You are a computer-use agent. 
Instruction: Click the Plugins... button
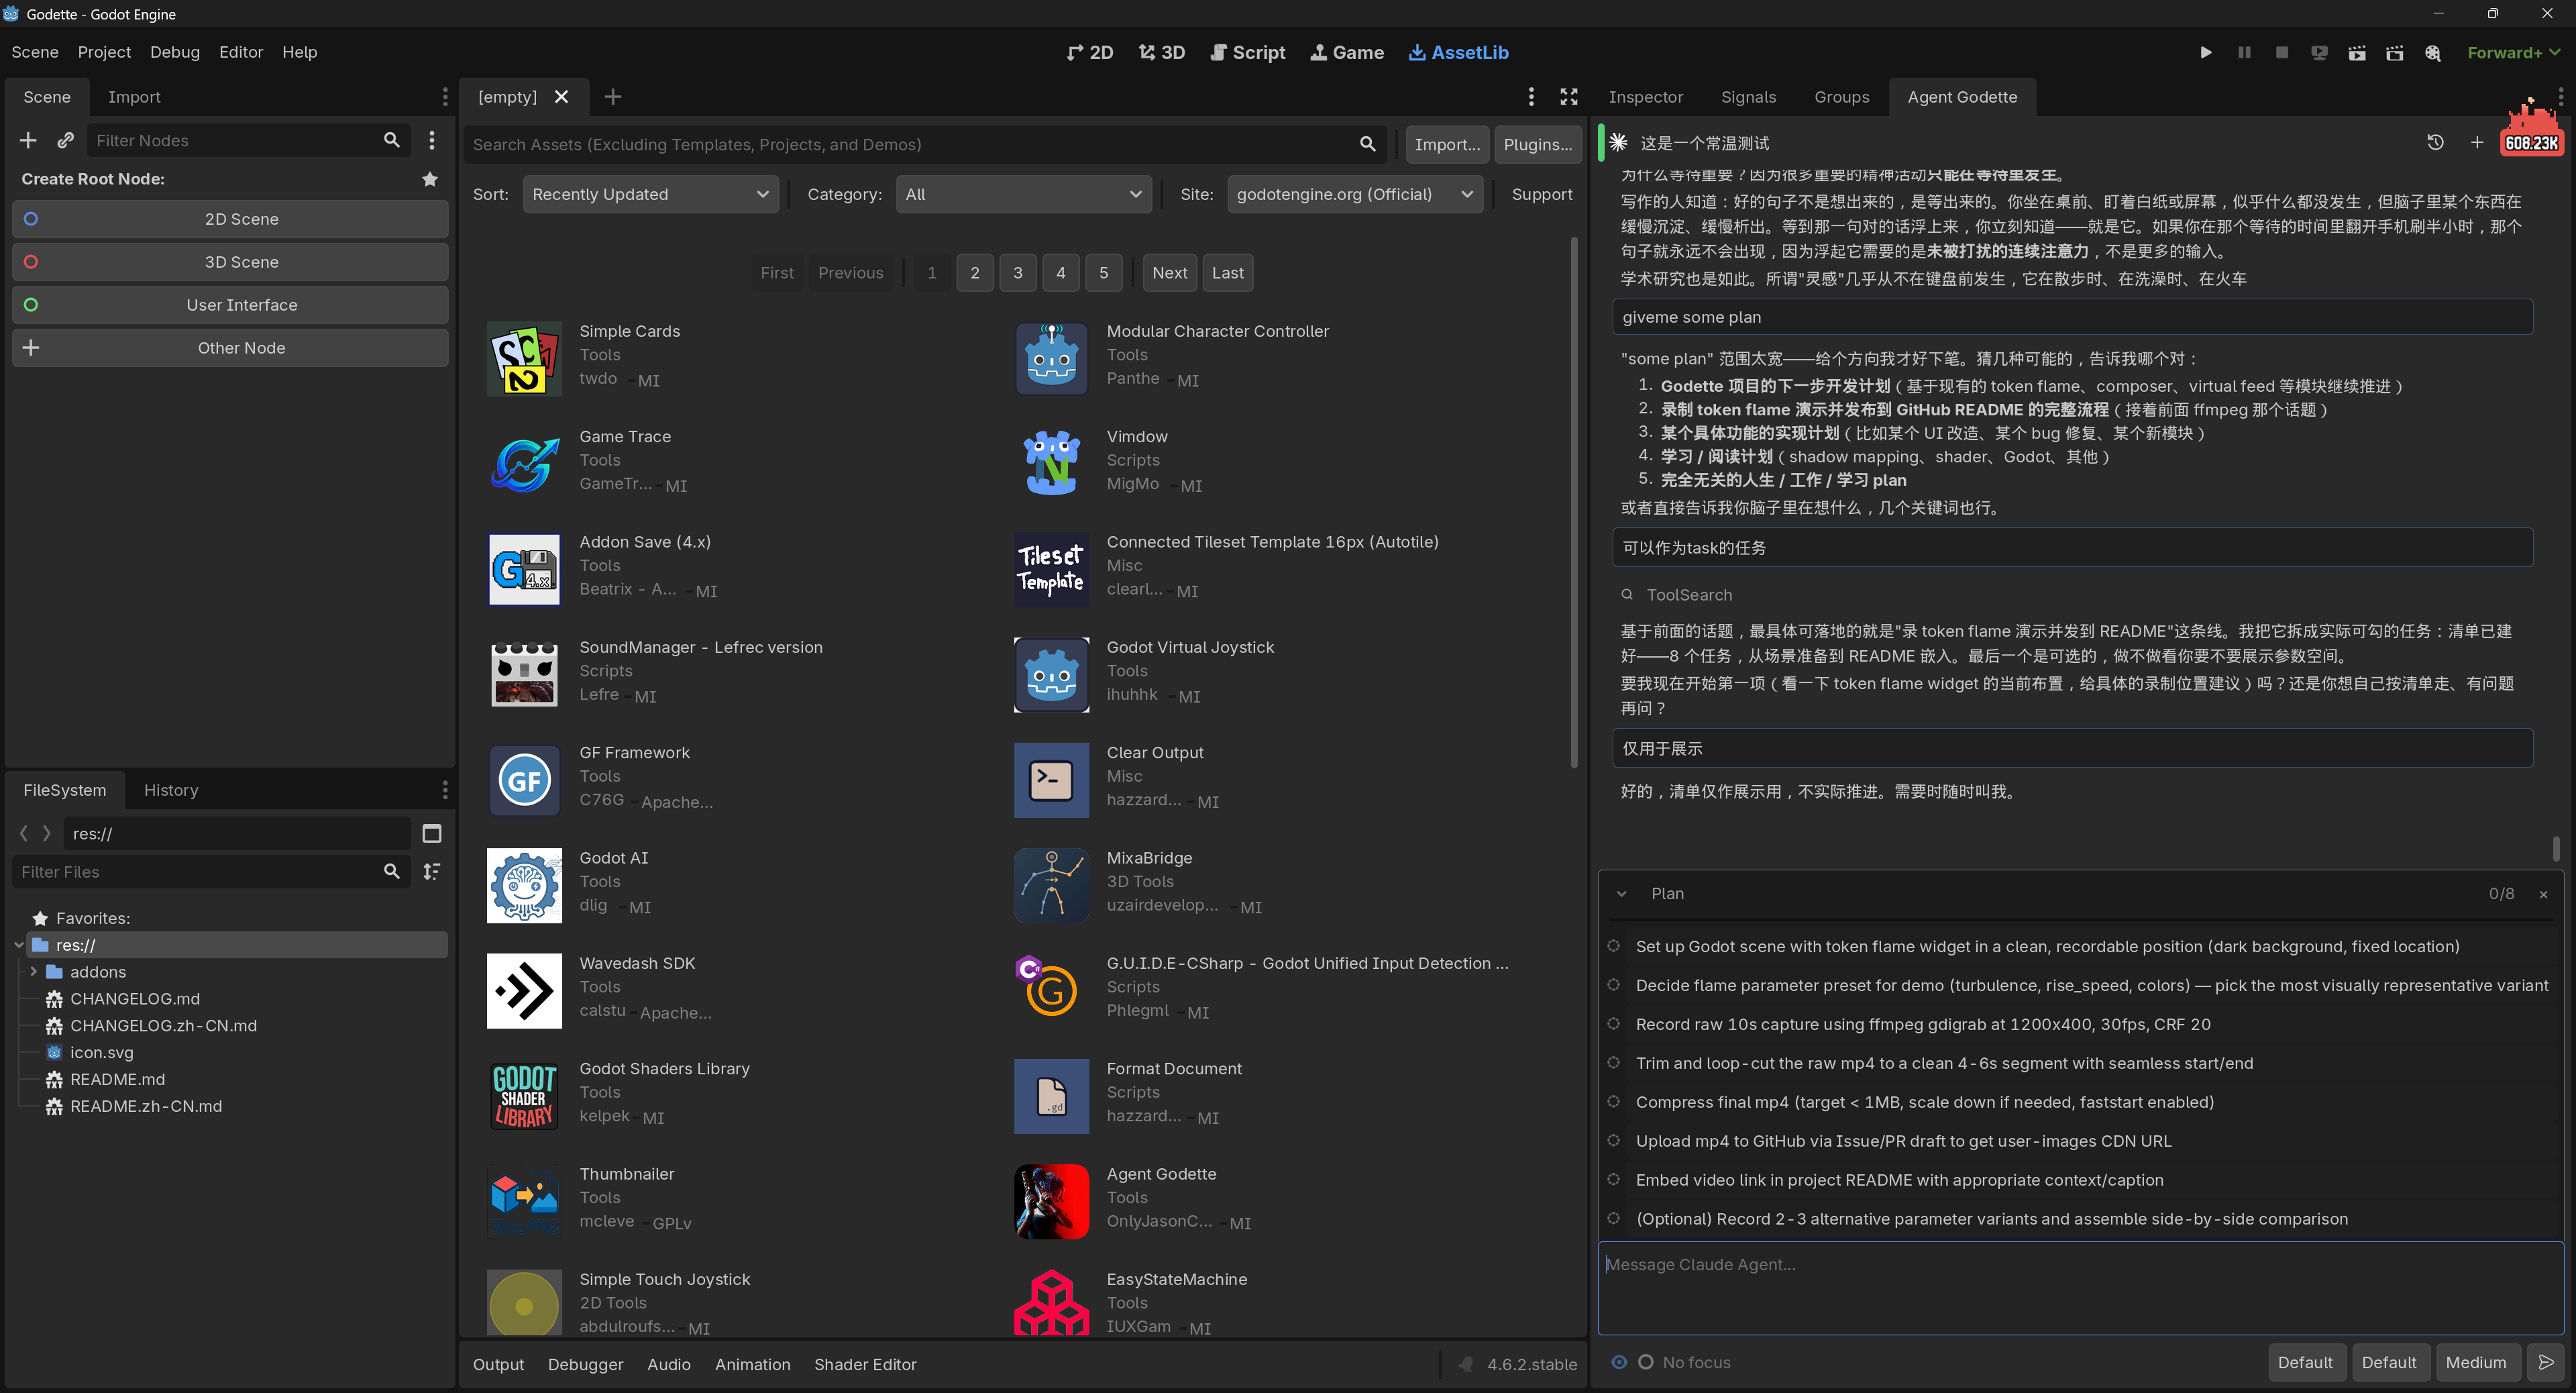click(1537, 144)
